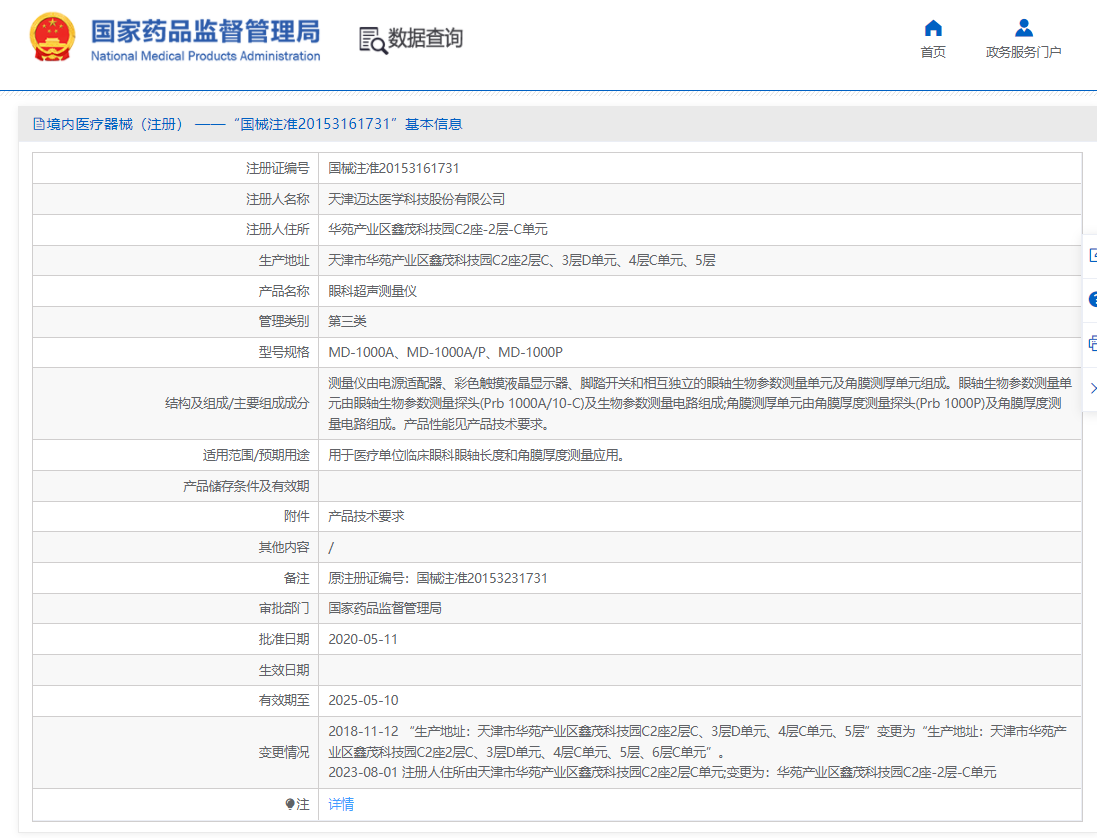Image resolution: width=1097 pixels, height=838 pixels.
Task: Select the 2018-11-12 change record
Action: [x=698, y=741]
